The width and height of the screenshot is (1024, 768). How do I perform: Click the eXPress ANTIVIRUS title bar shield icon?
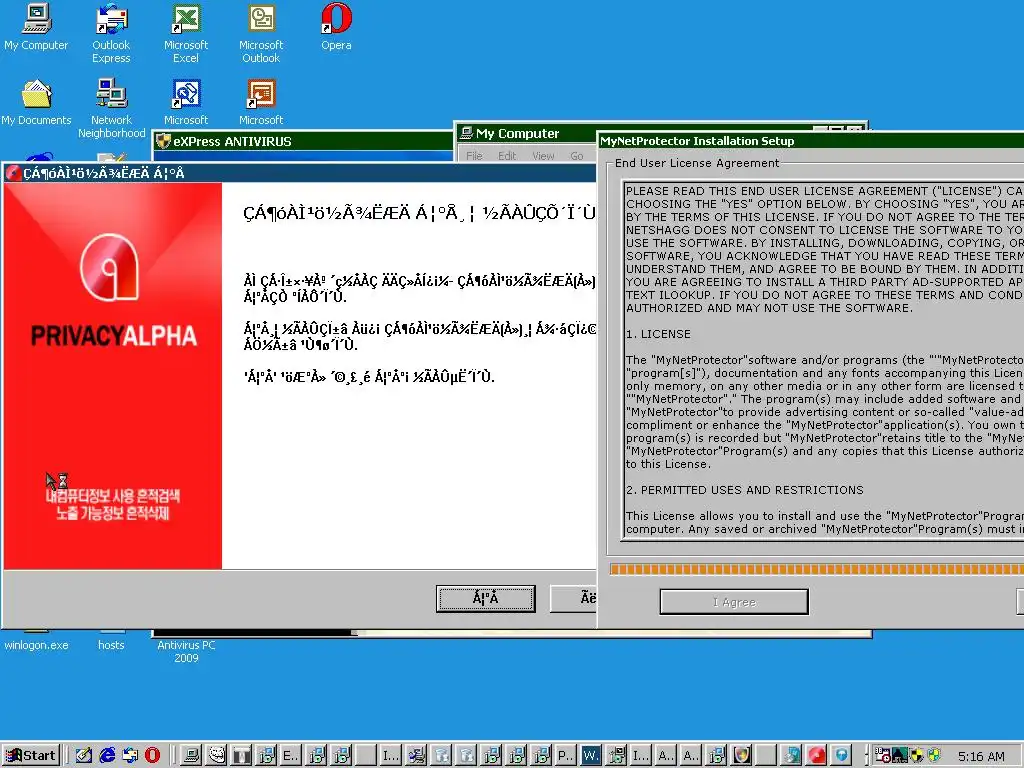[x=163, y=141]
